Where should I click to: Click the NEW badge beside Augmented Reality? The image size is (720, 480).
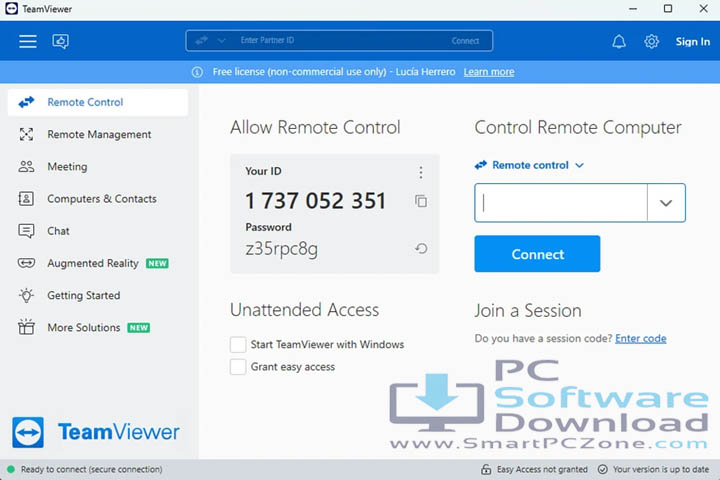point(157,263)
